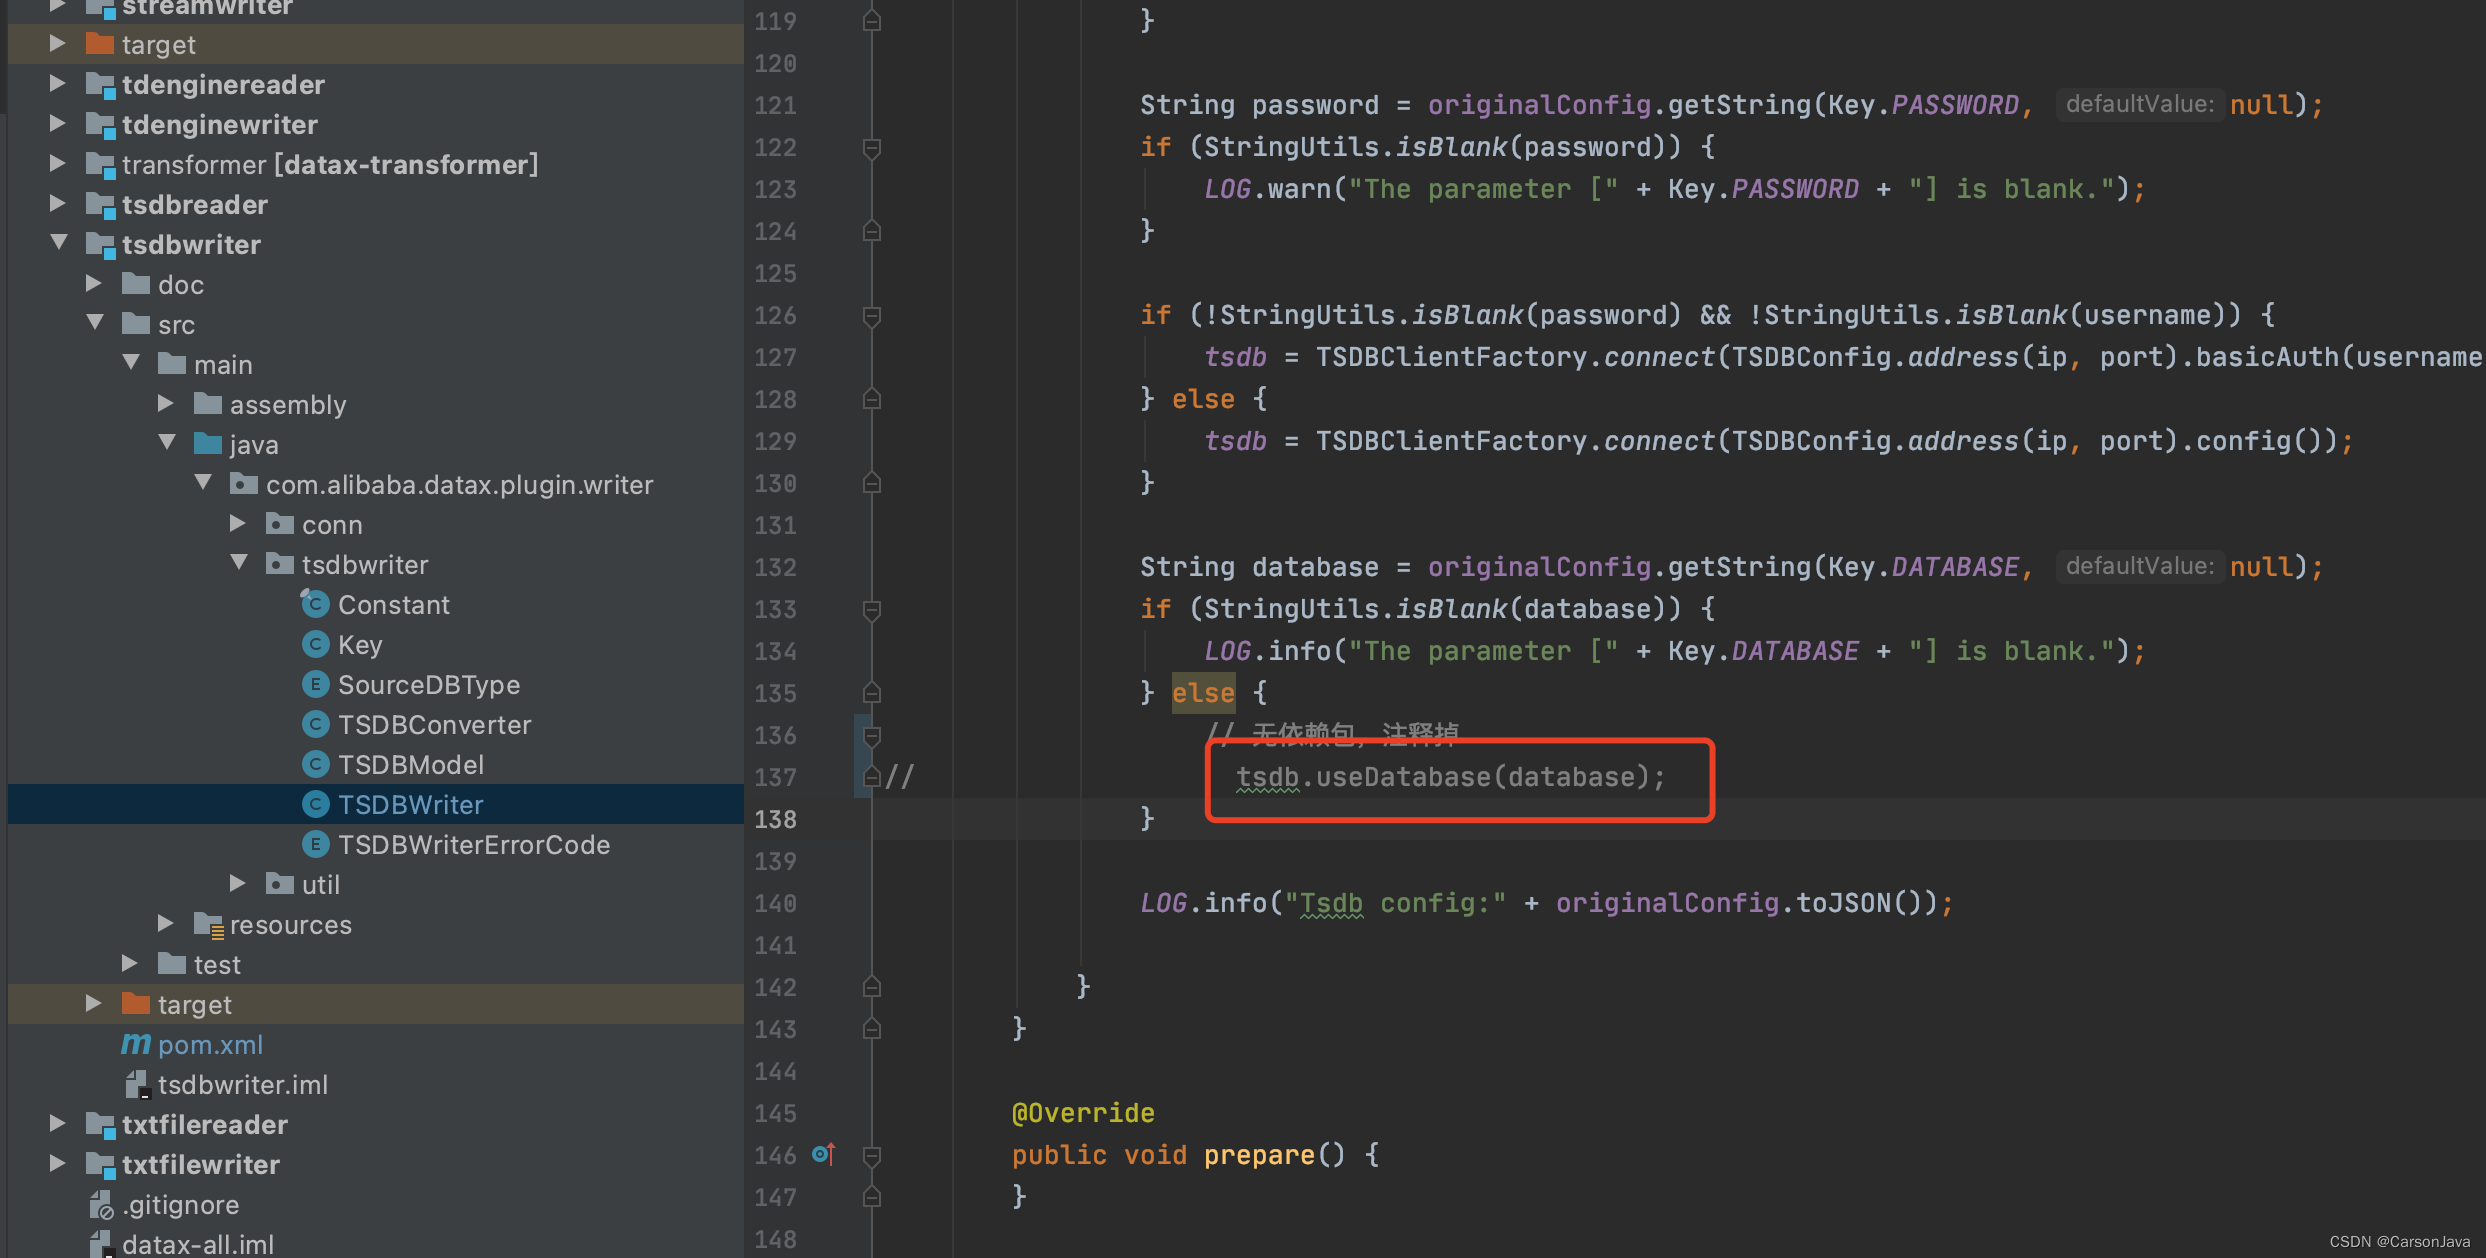2486x1258 pixels.
Task: Click the TSDBWriter class icon
Action: click(x=315, y=805)
